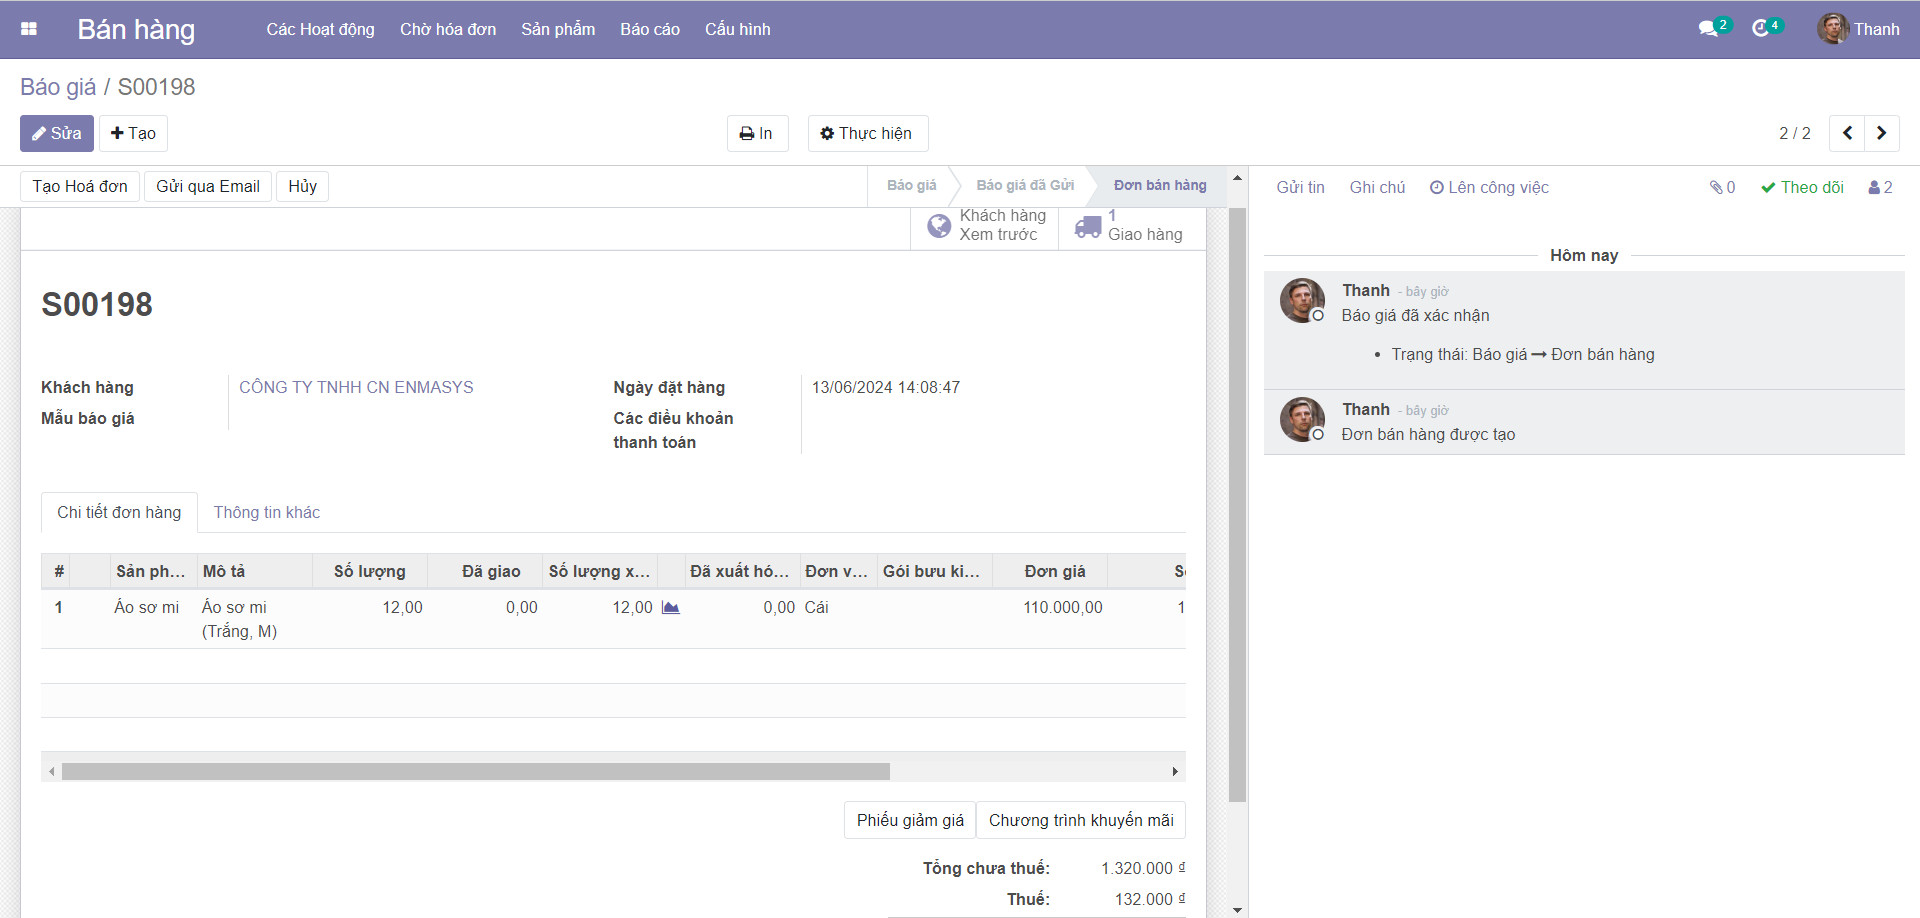
Task: Open the In print dropdown
Action: click(x=757, y=133)
